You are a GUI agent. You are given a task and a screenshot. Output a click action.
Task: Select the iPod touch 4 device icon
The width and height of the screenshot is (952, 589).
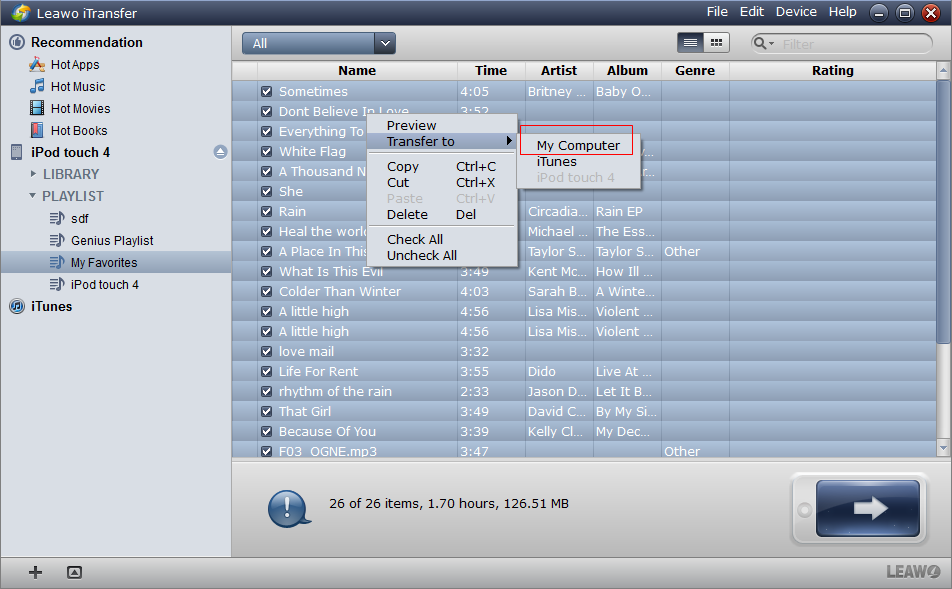(x=16, y=152)
